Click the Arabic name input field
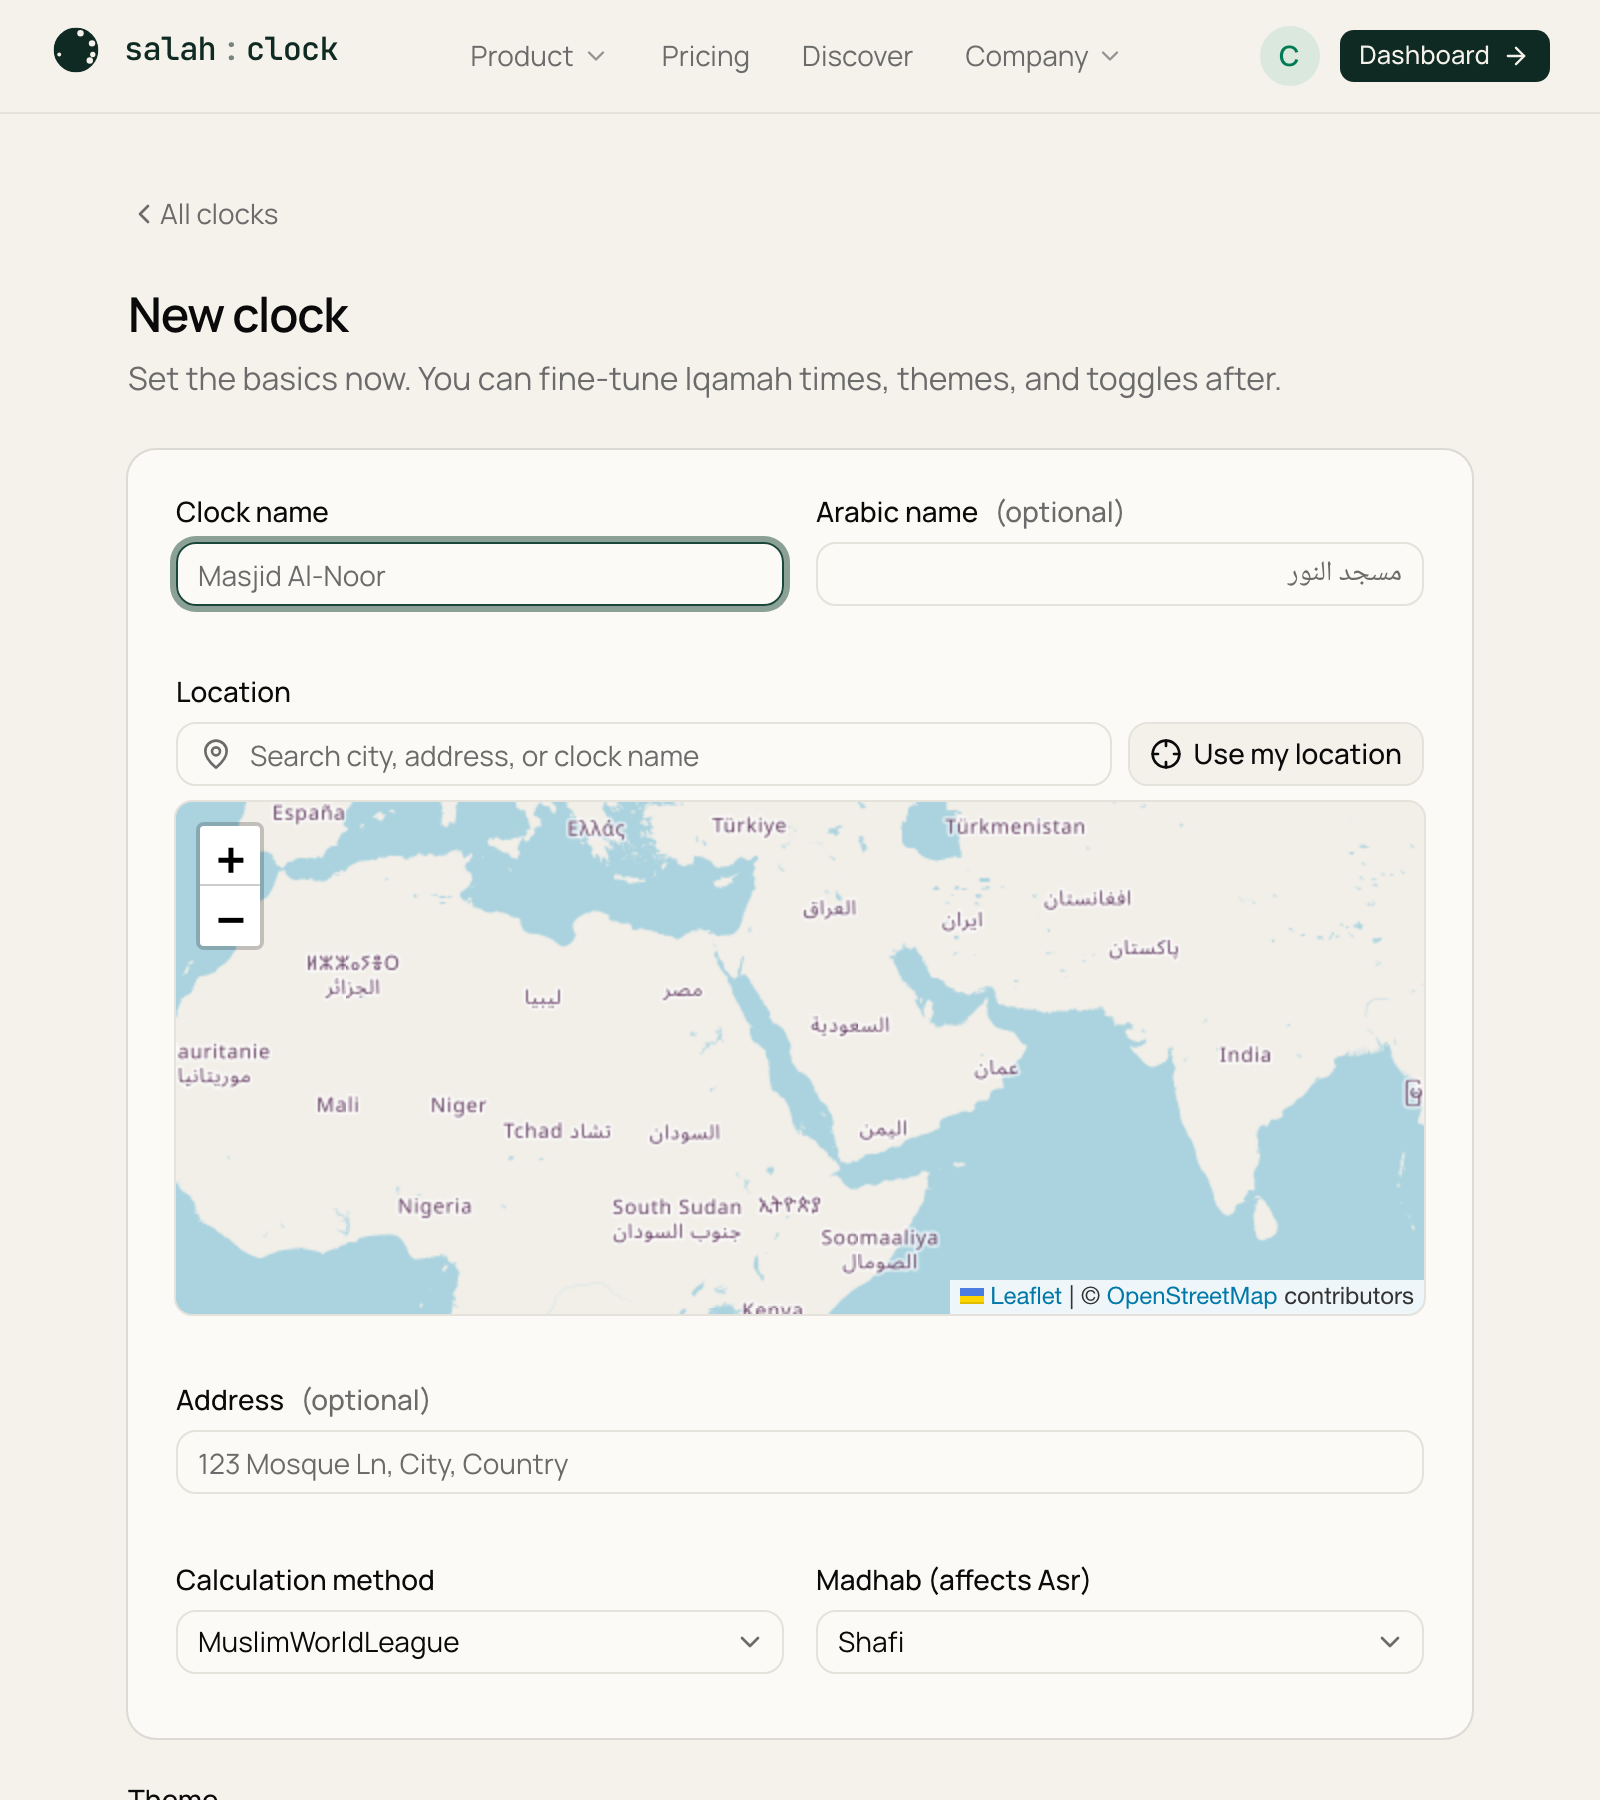 click(x=1120, y=574)
